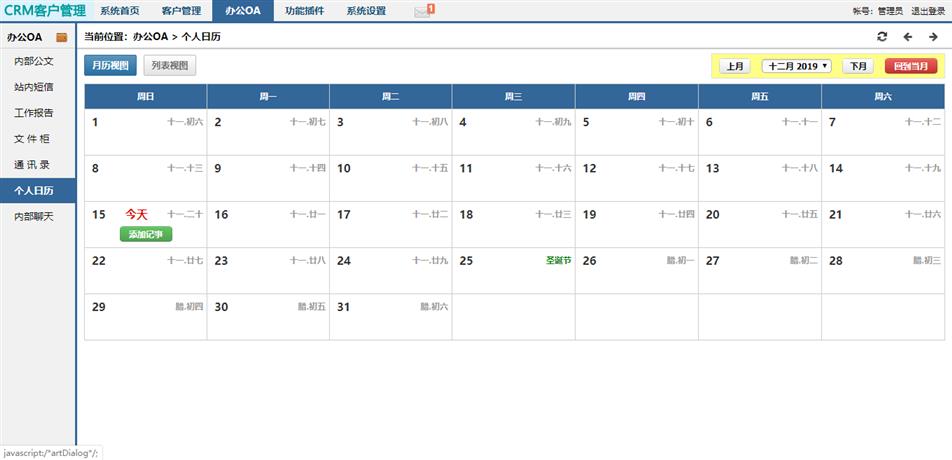Click the 管理员 account name
Viewport: 952px width, 460px height.
pyautogui.click(x=890, y=11)
